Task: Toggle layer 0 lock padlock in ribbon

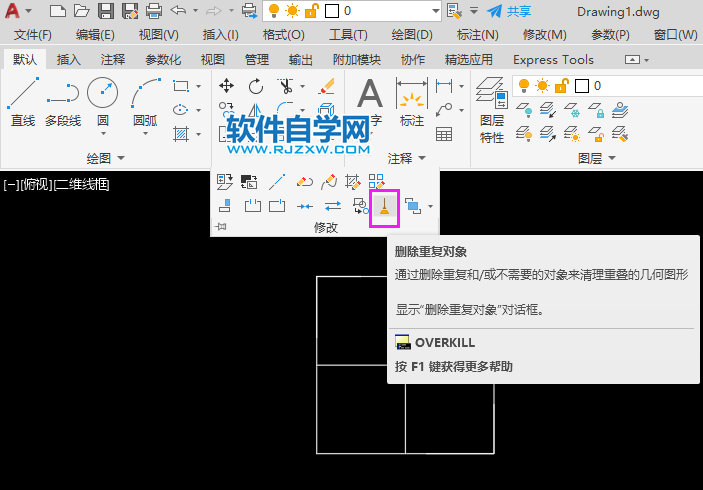Action: click(x=562, y=85)
